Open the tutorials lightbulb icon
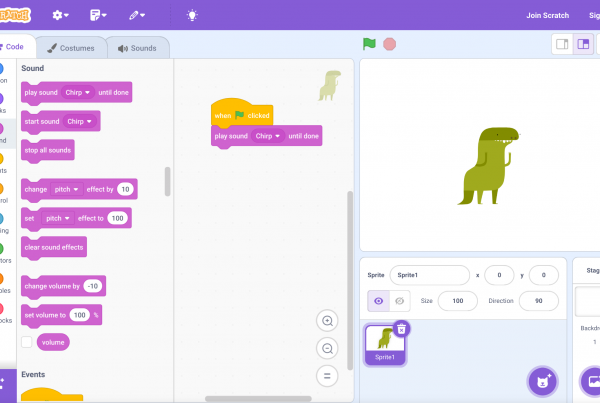This screenshot has width=600, height=403. [192, 15]
